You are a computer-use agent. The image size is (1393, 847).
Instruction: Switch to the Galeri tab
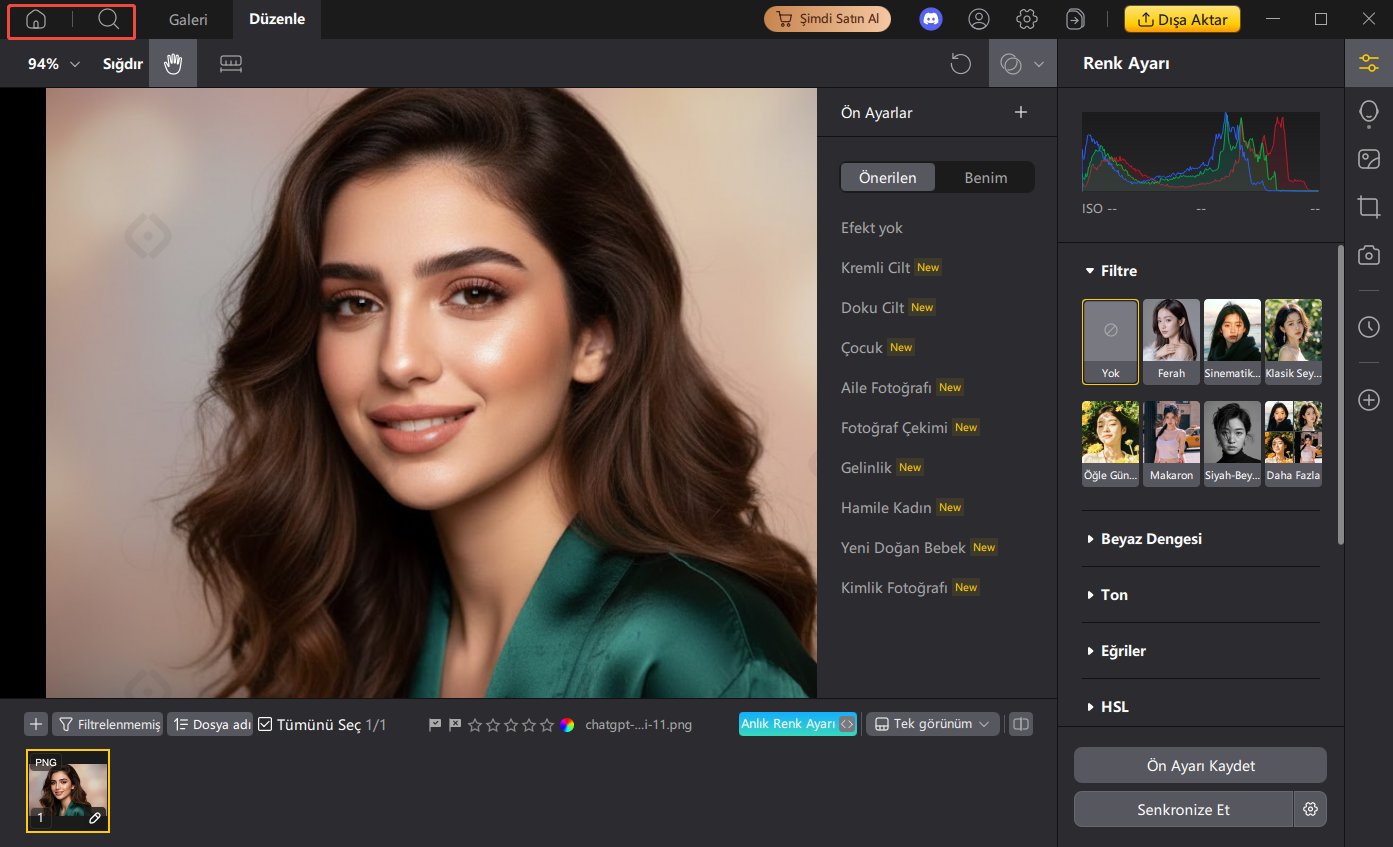coord(186,18)
